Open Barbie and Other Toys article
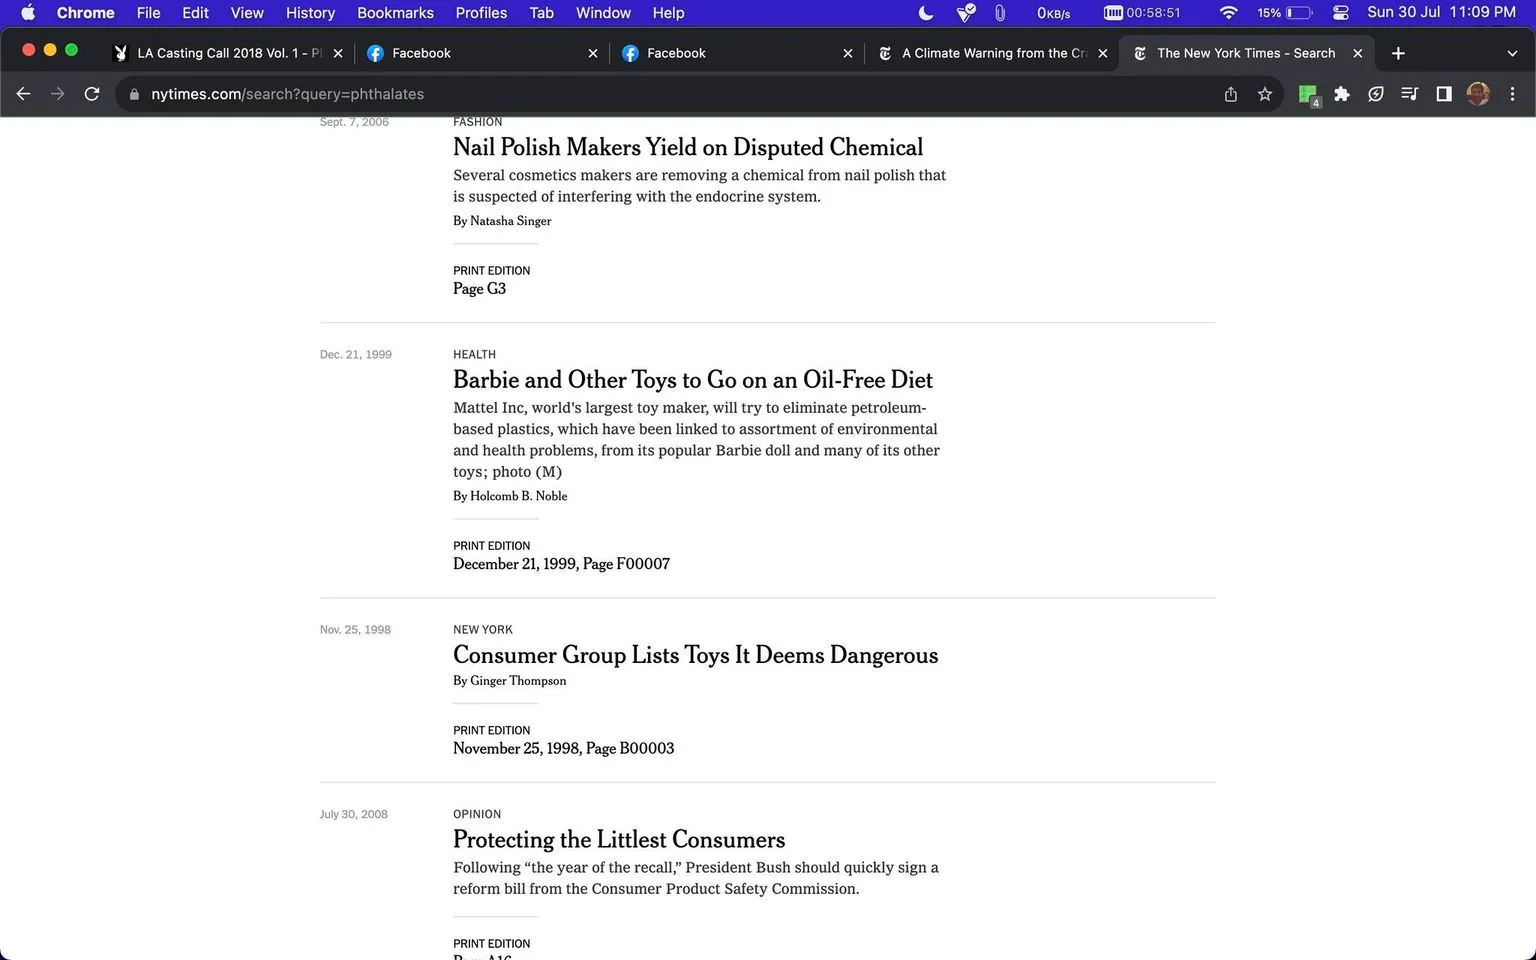The height and width of the screenshot is (960, 1536). (693, 380)
